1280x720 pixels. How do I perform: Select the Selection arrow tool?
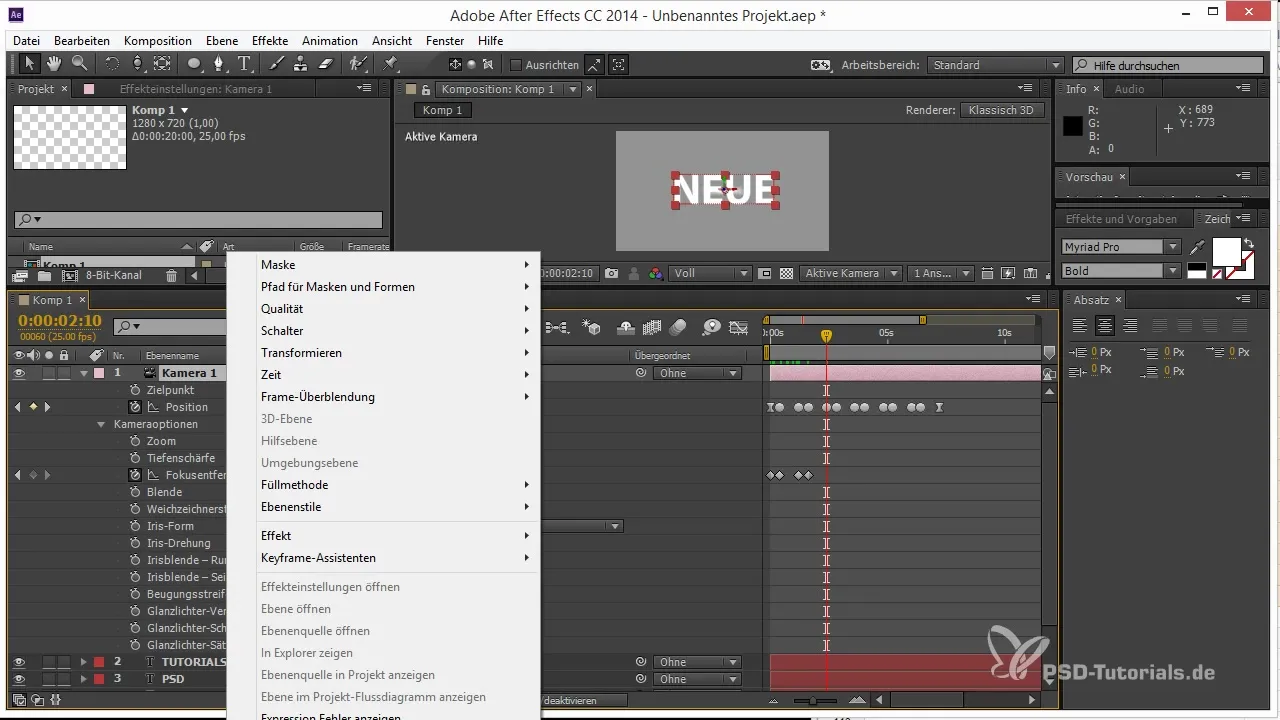[30, 64]
